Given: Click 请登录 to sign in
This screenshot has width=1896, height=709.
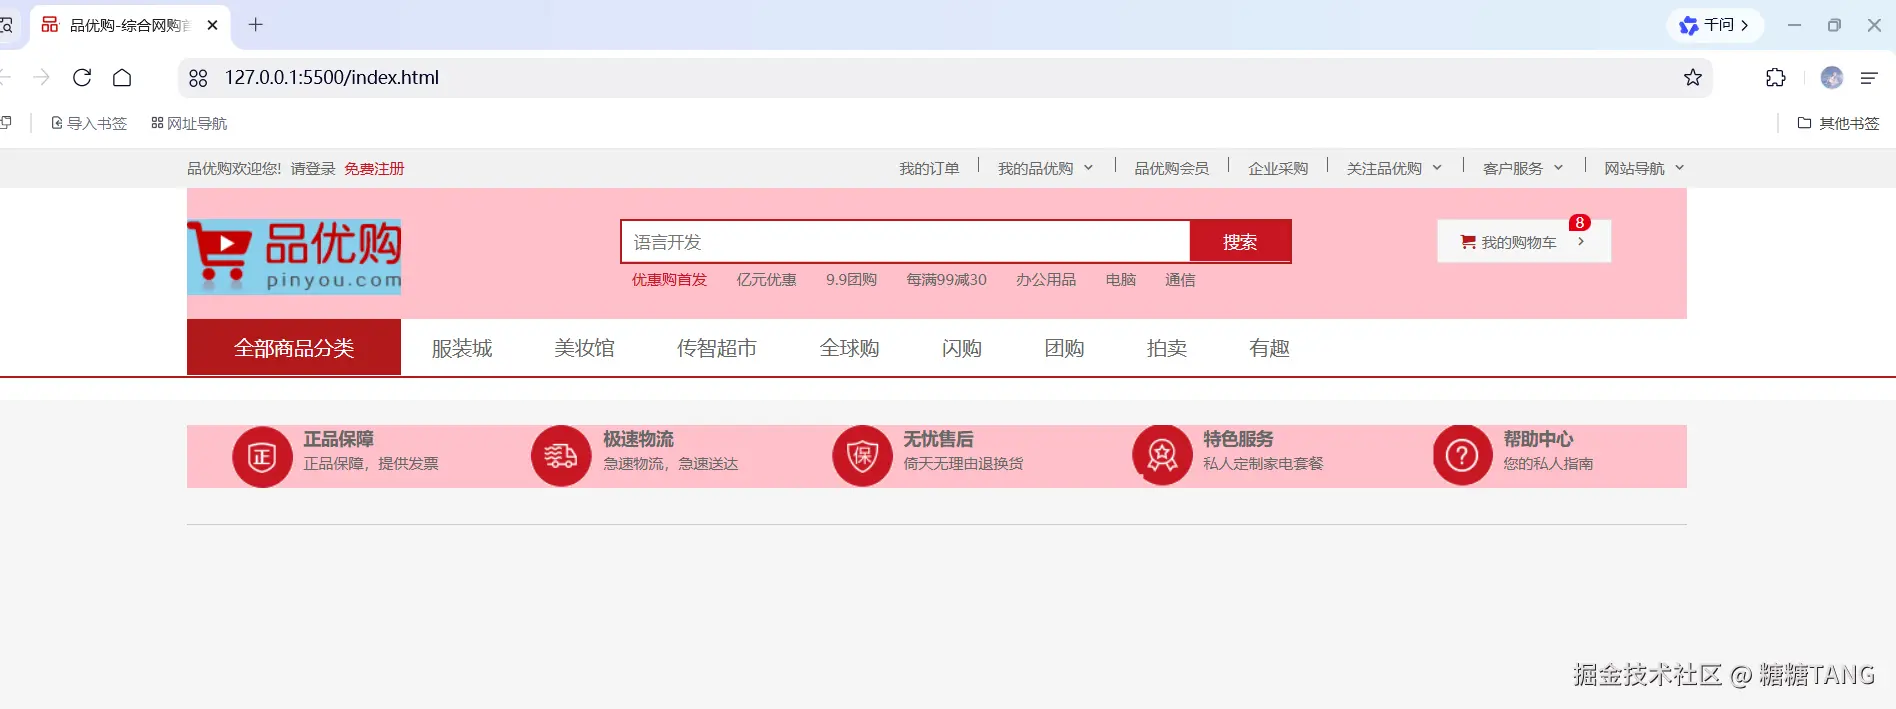Looking at the screenshot, I should click(313, 168).
